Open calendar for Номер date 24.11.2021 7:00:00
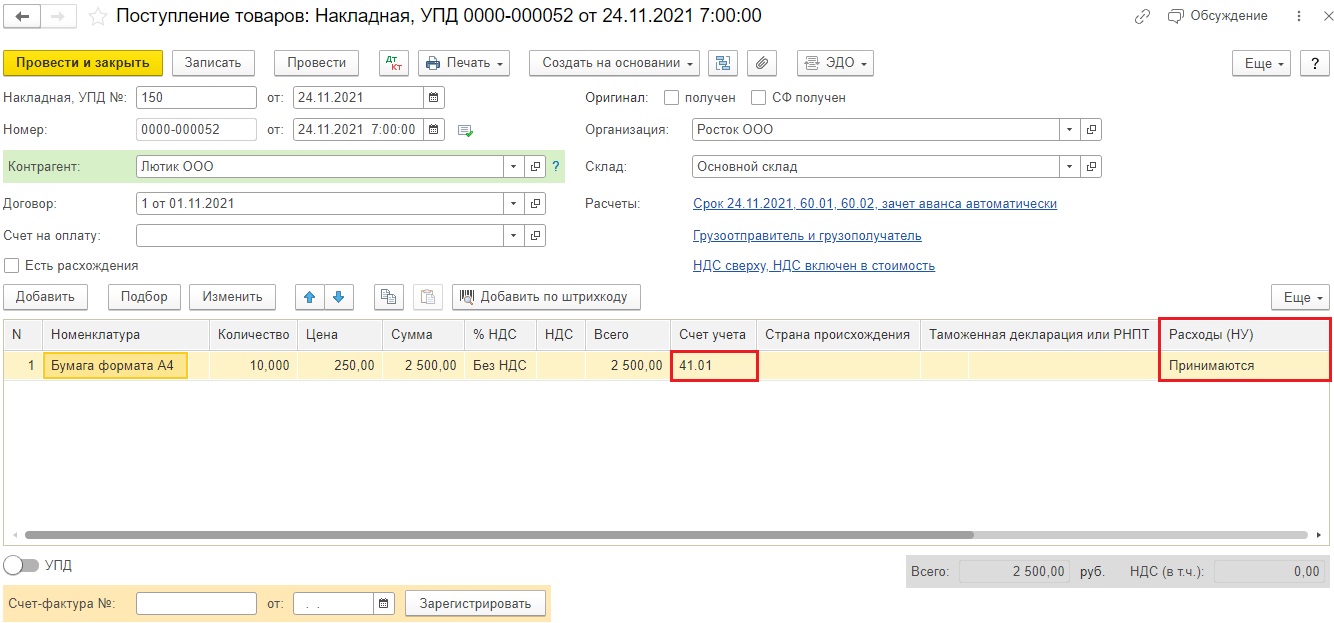Viewport: 1334px width, 623px height. tap(433, 130)
